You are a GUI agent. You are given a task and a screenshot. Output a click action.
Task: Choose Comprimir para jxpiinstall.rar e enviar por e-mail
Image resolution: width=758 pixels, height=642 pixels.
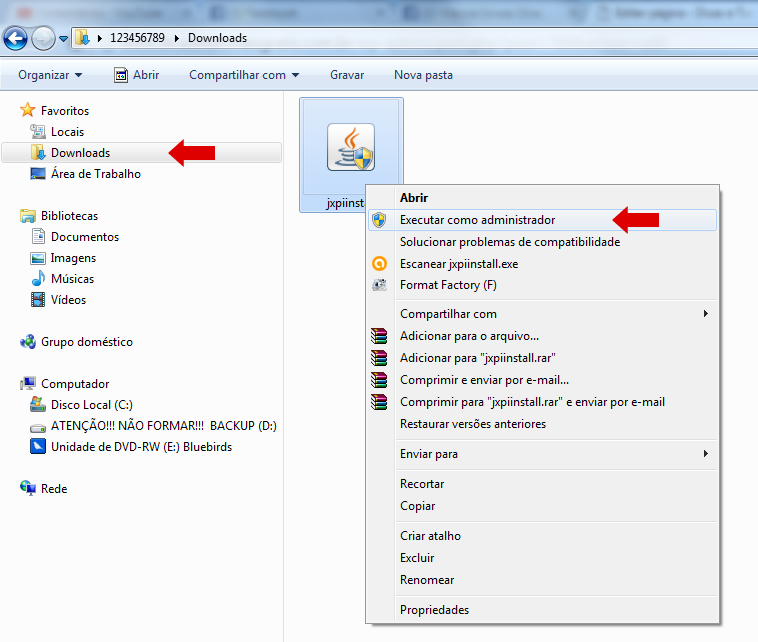532,402
